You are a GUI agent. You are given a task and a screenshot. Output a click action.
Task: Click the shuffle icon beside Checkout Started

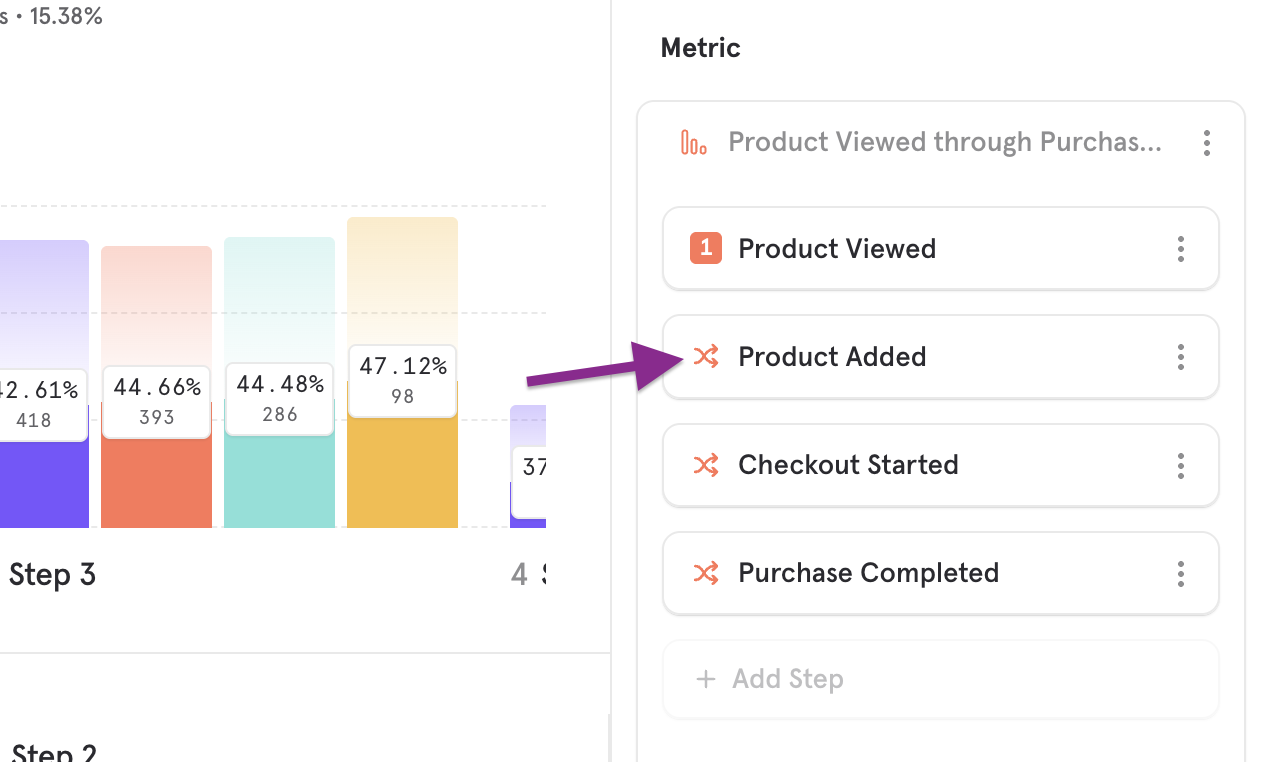pyautogui.click(x=706, y=465)
